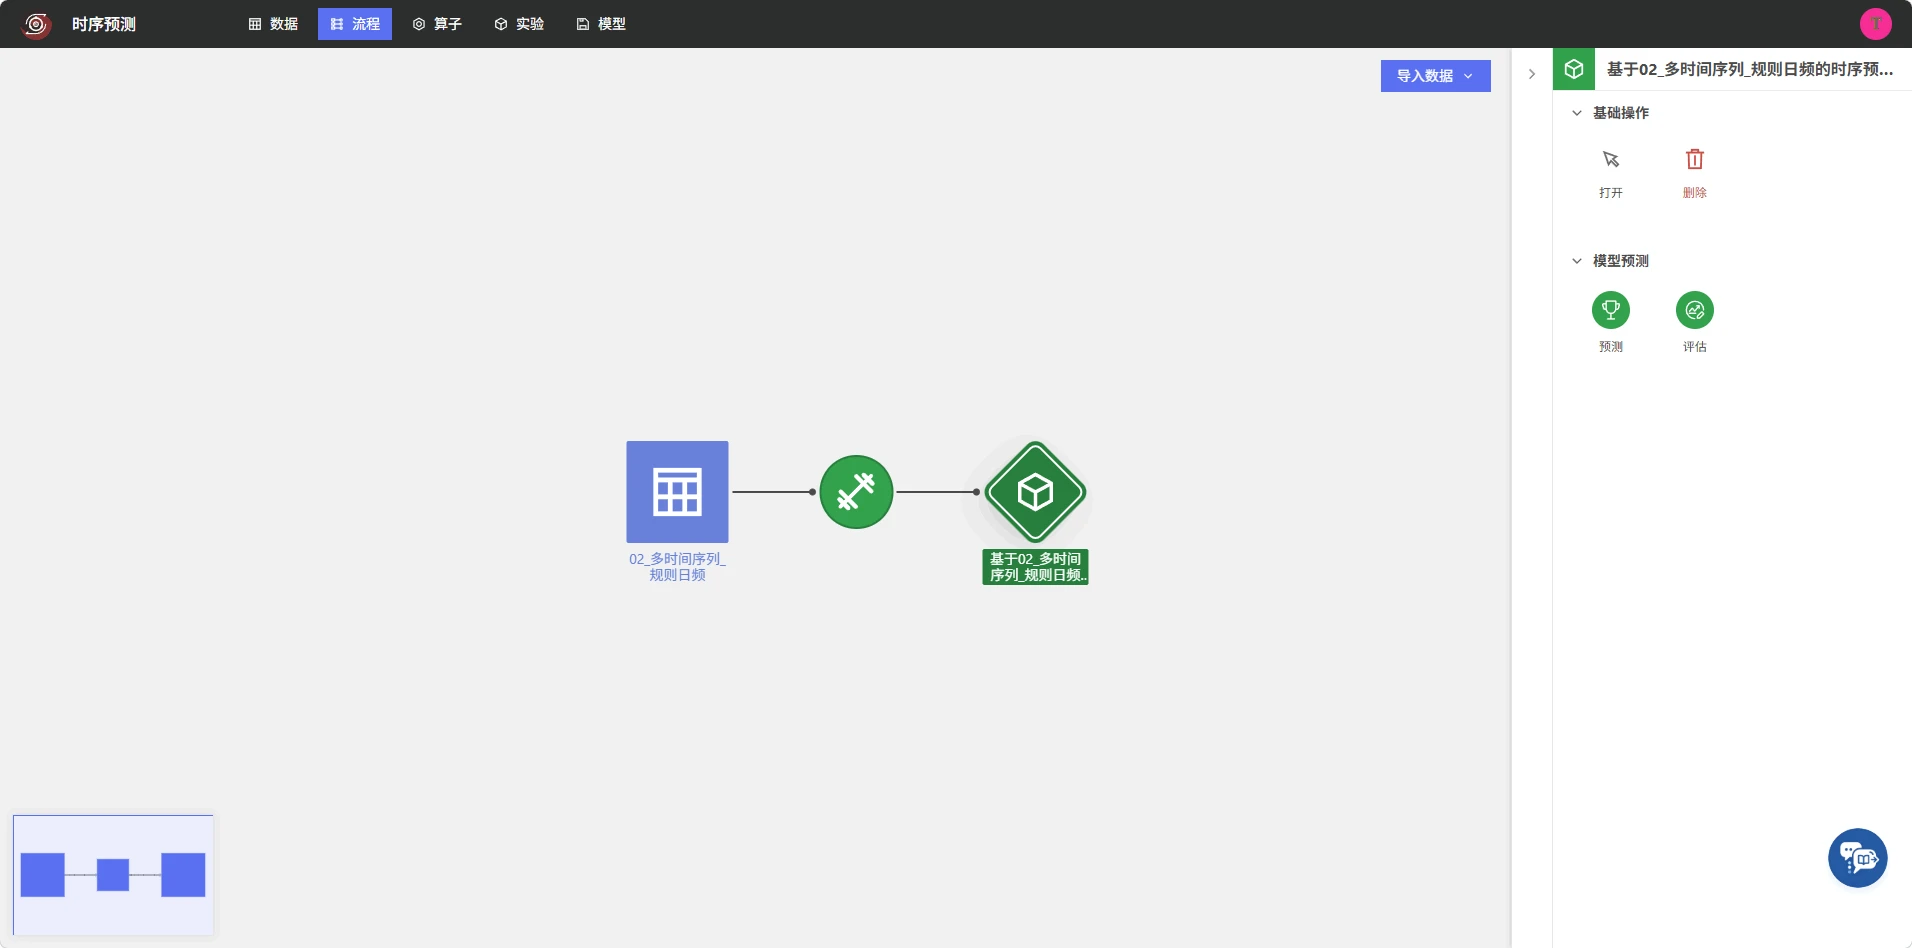The width and height of the screenshot is (1912, 948).
Task: Click the app logo icon
Action: tap(36, 24)
